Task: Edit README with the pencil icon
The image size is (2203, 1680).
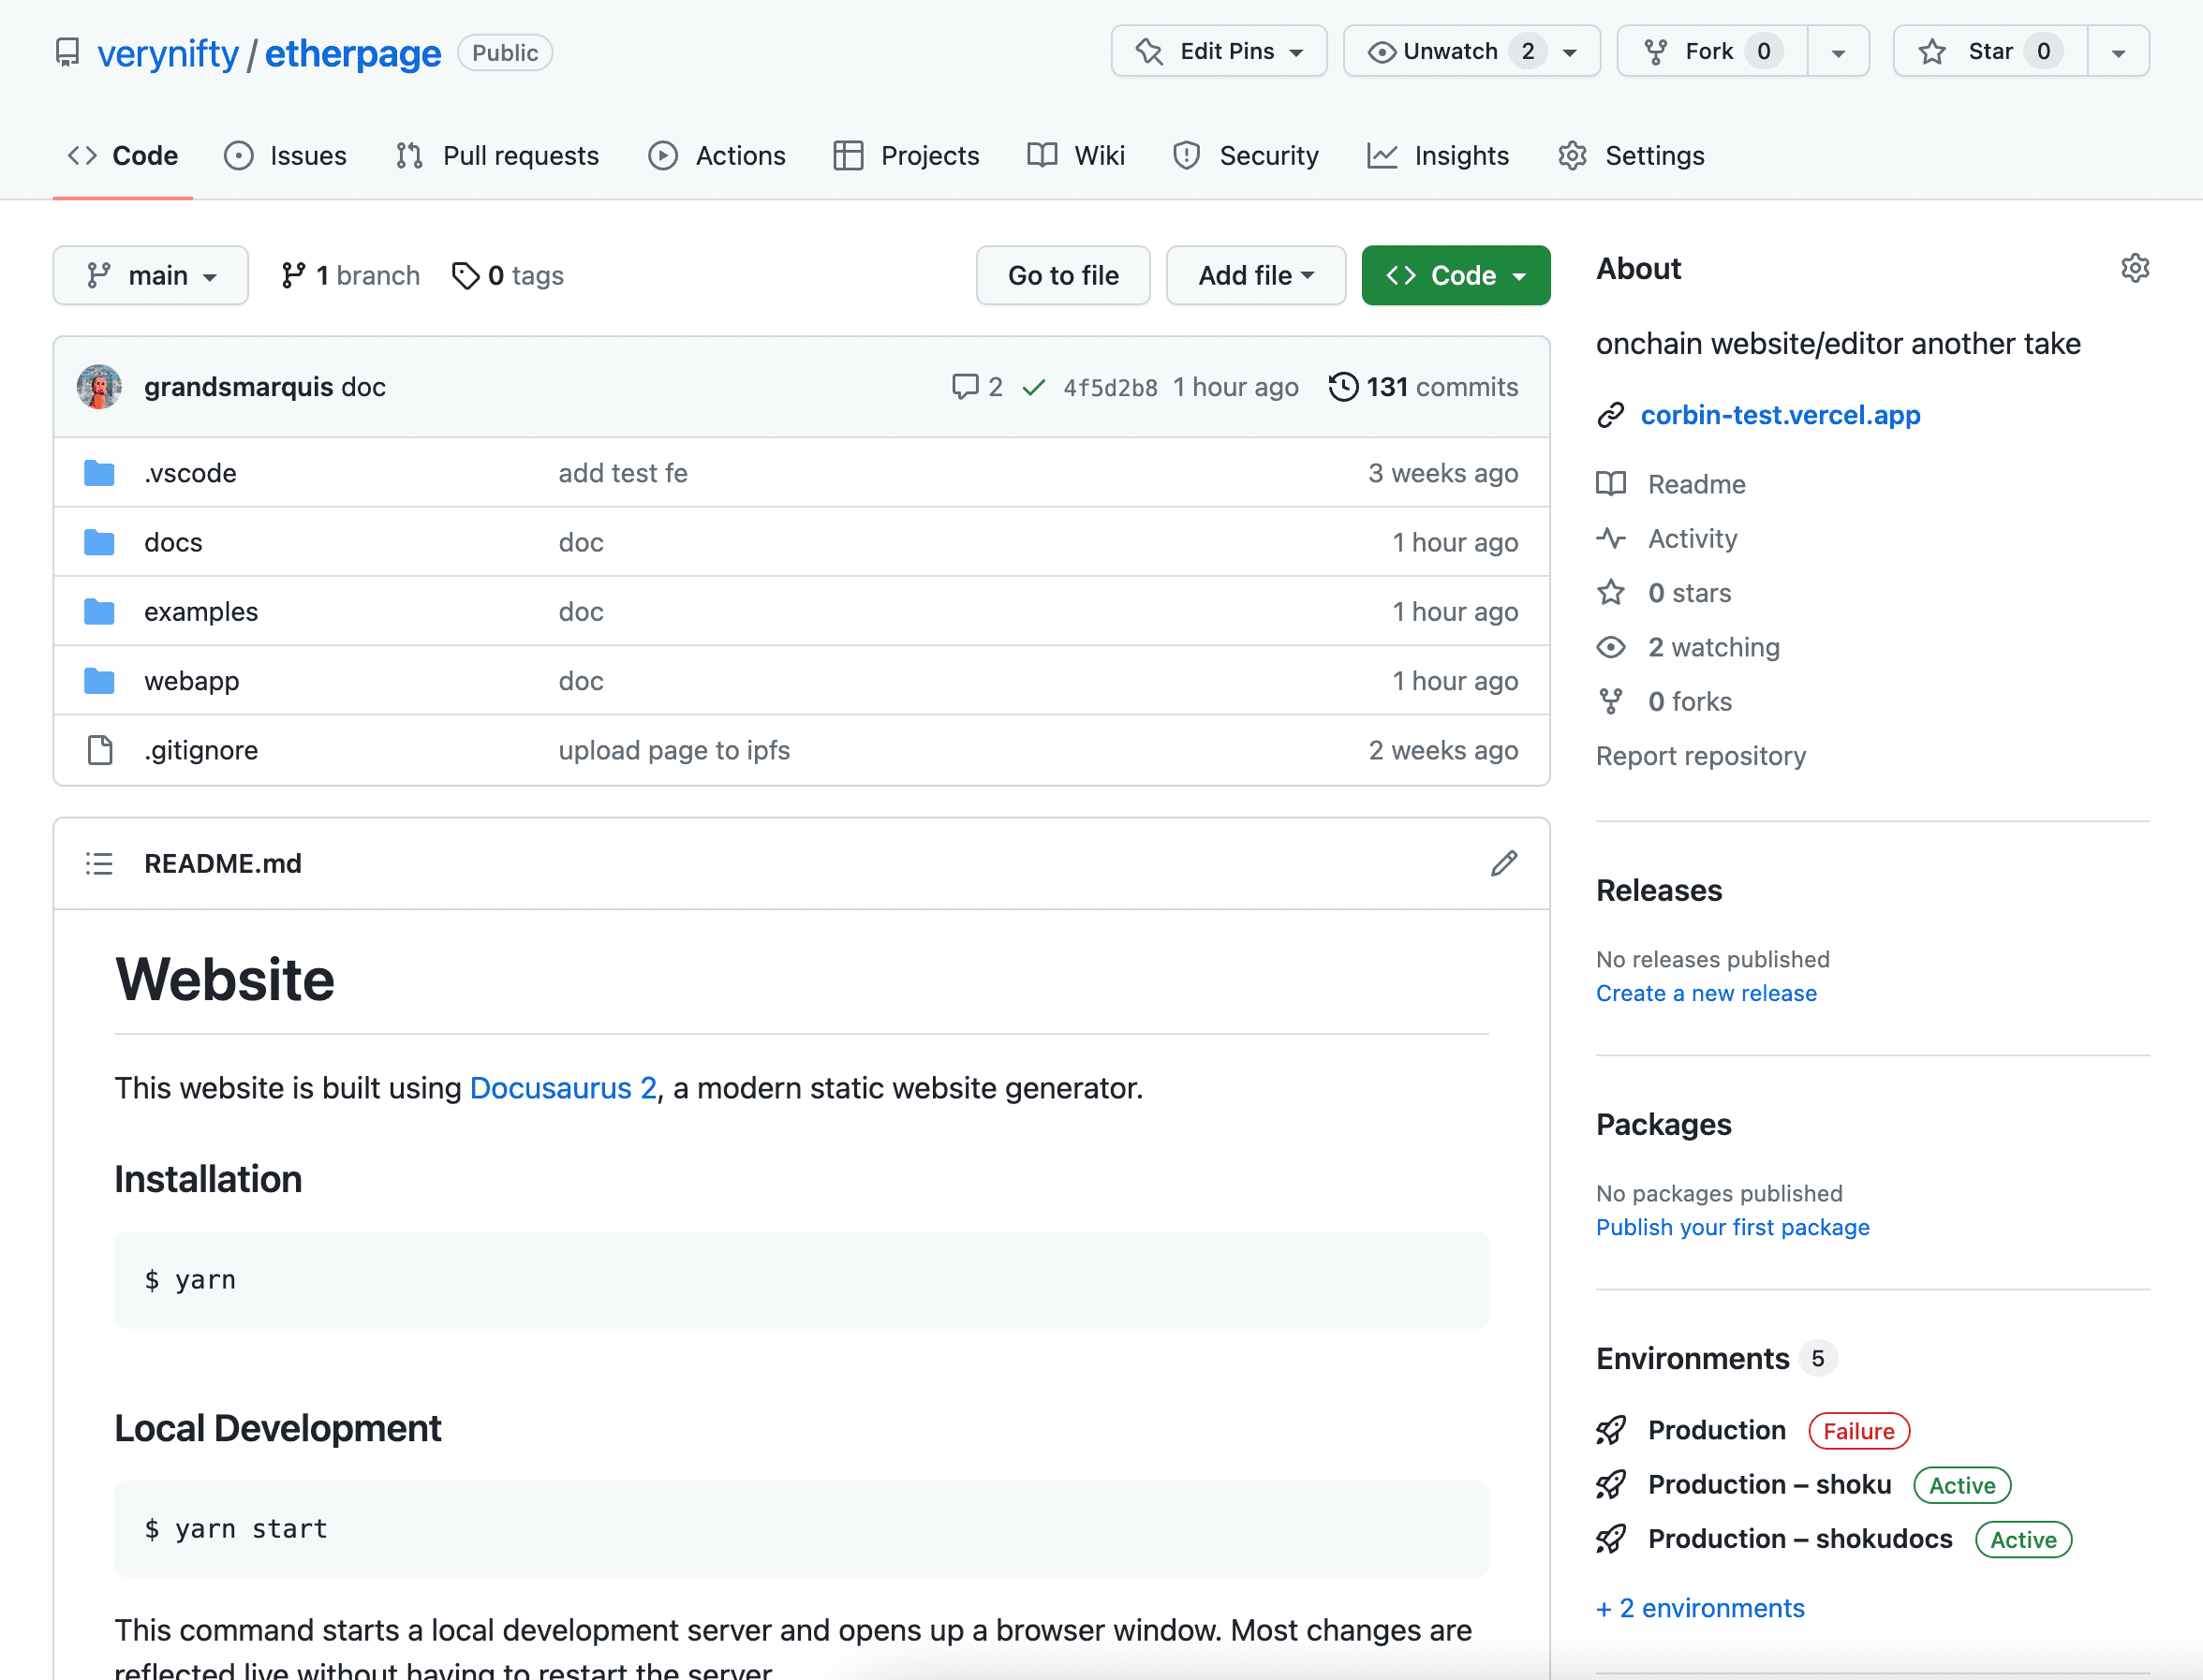Action: pyautogui.click(x=1504, y=863)
